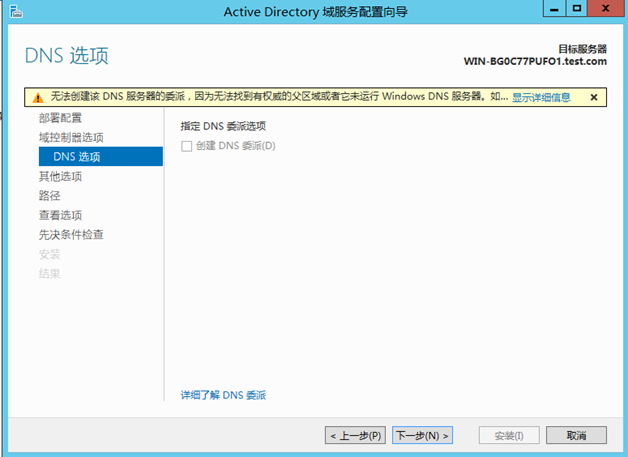Go to 域控制器选项 step
Screen dimensions: 628x457
click(71, 137)
